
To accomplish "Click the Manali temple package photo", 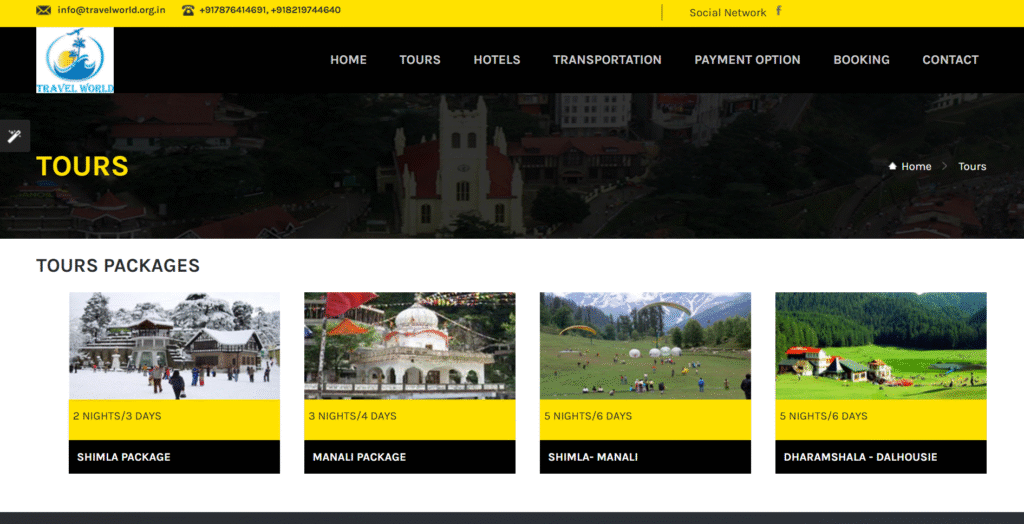I will click(409, 346).
